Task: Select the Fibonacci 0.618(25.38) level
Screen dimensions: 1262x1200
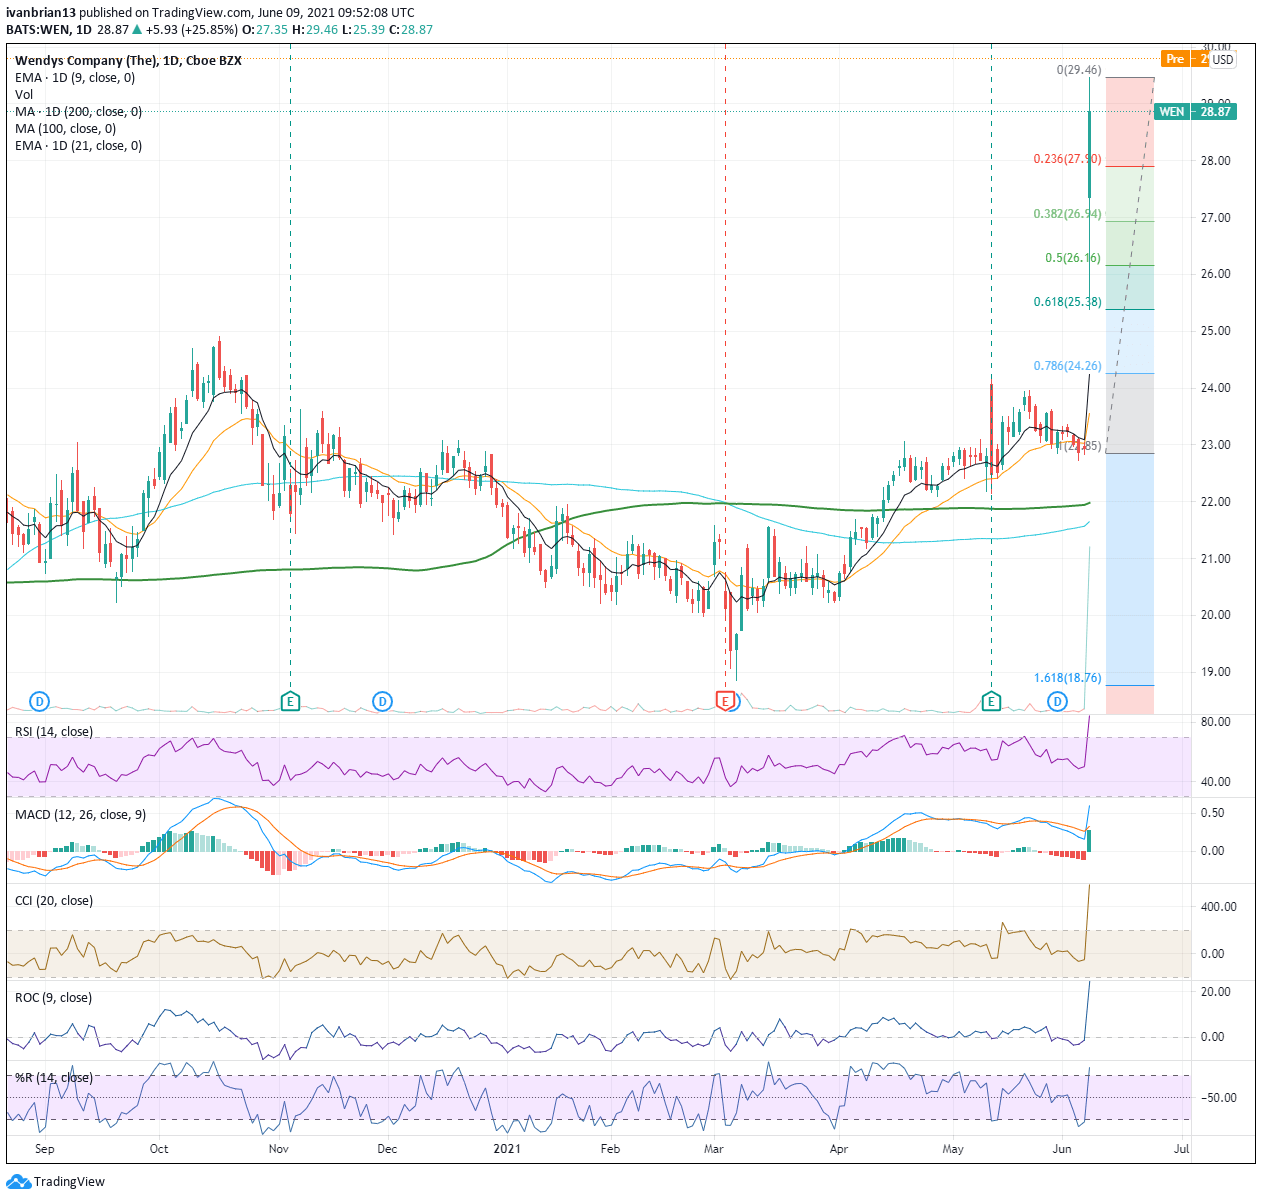Action: 1066,302
